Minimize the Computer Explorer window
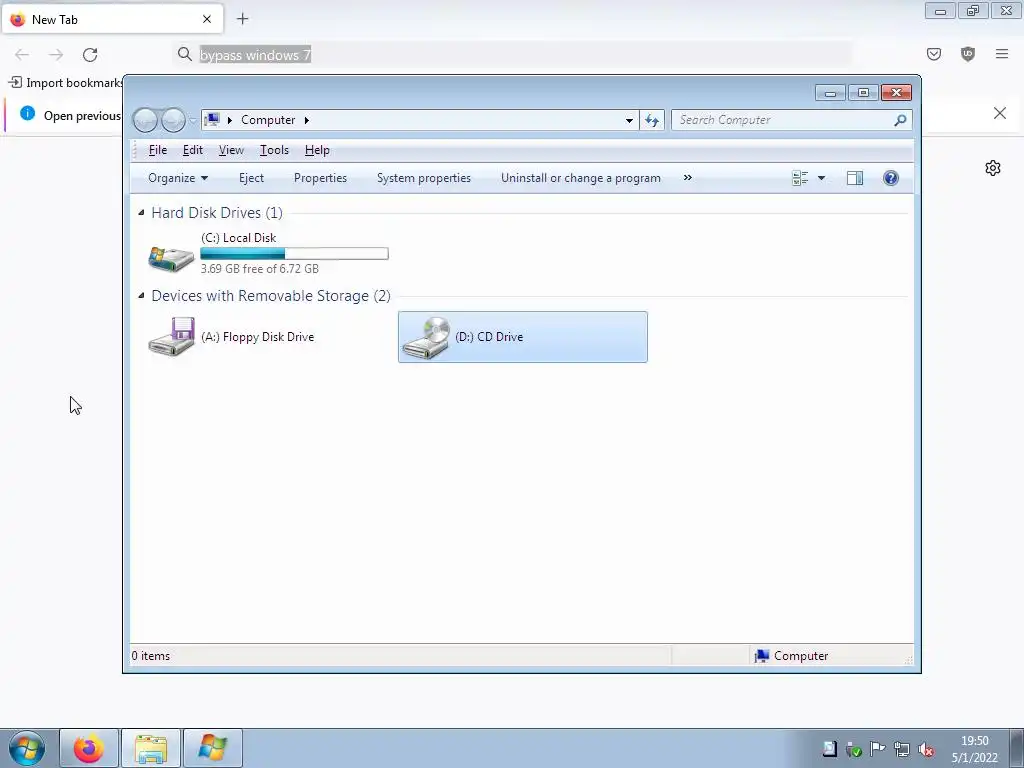Screen dimensions: 1024x768 point(831,93)
